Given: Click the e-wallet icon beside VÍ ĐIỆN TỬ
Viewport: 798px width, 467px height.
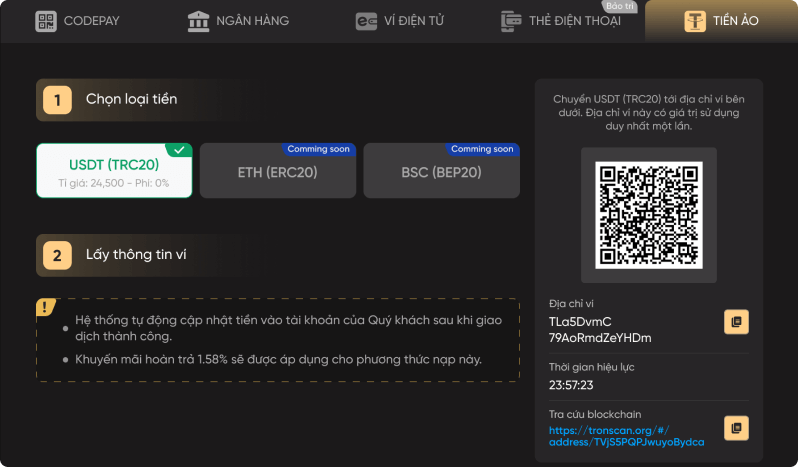Looking at the screenshot, I should (x=366, y=21).
